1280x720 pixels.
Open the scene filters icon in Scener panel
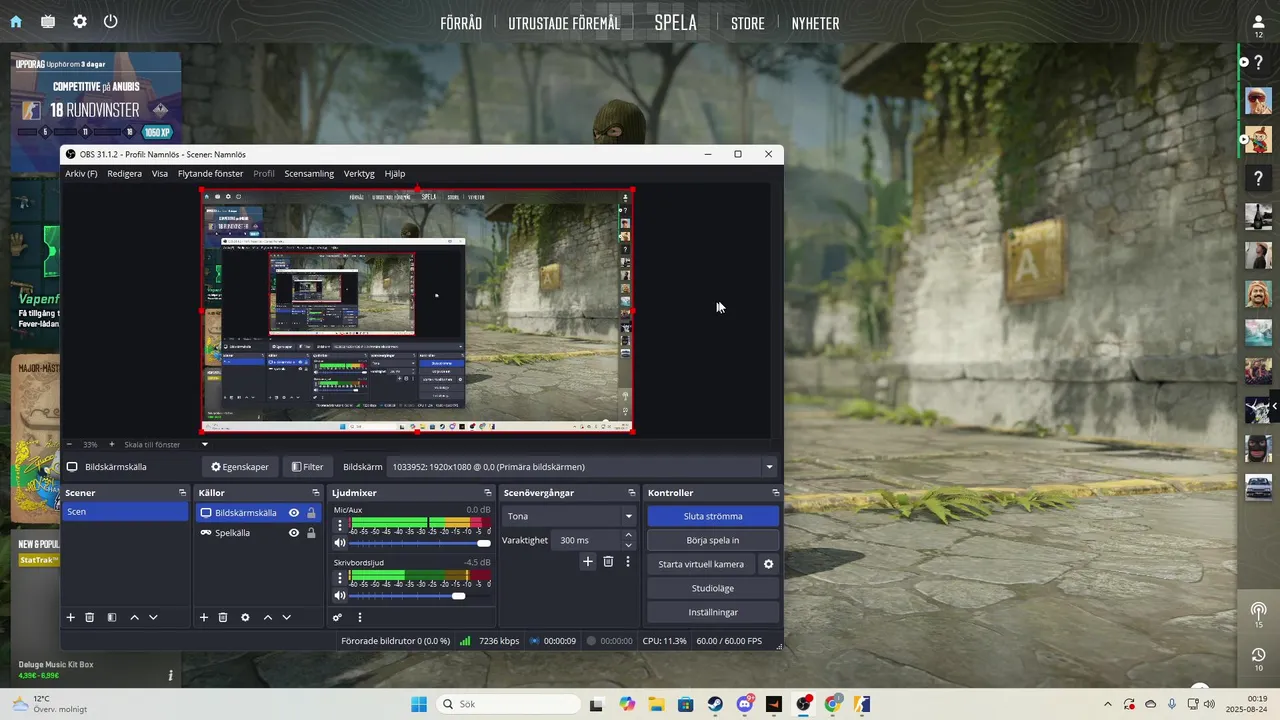coord(112,618)
